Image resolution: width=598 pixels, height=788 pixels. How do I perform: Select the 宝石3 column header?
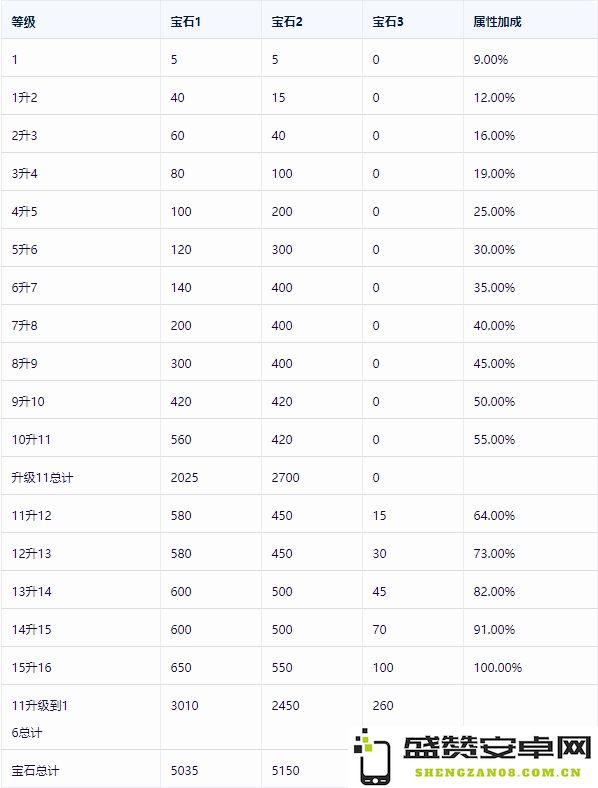(x=388, y=22)
